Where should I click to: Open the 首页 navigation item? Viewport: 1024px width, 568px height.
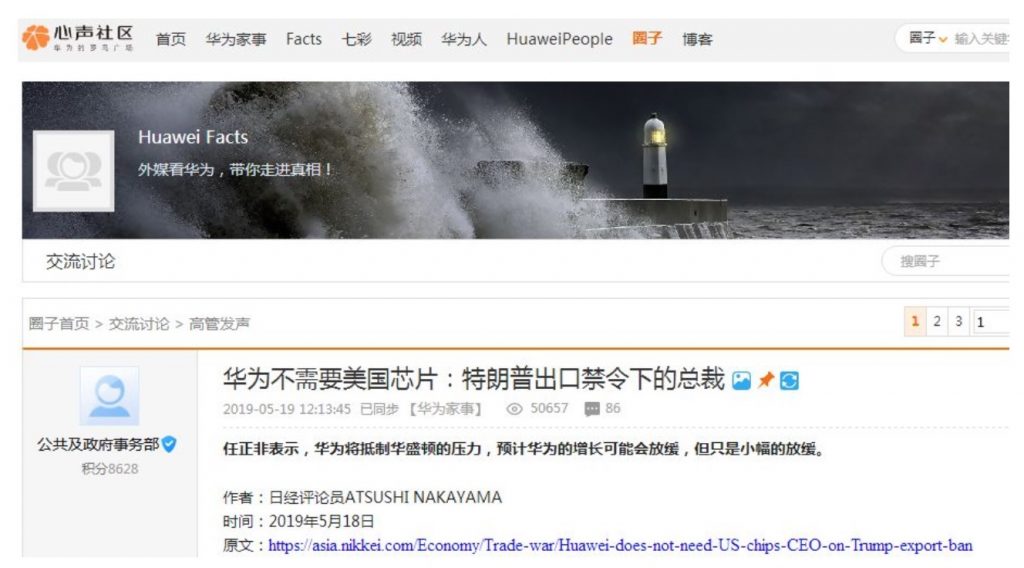tap(170, 39)
